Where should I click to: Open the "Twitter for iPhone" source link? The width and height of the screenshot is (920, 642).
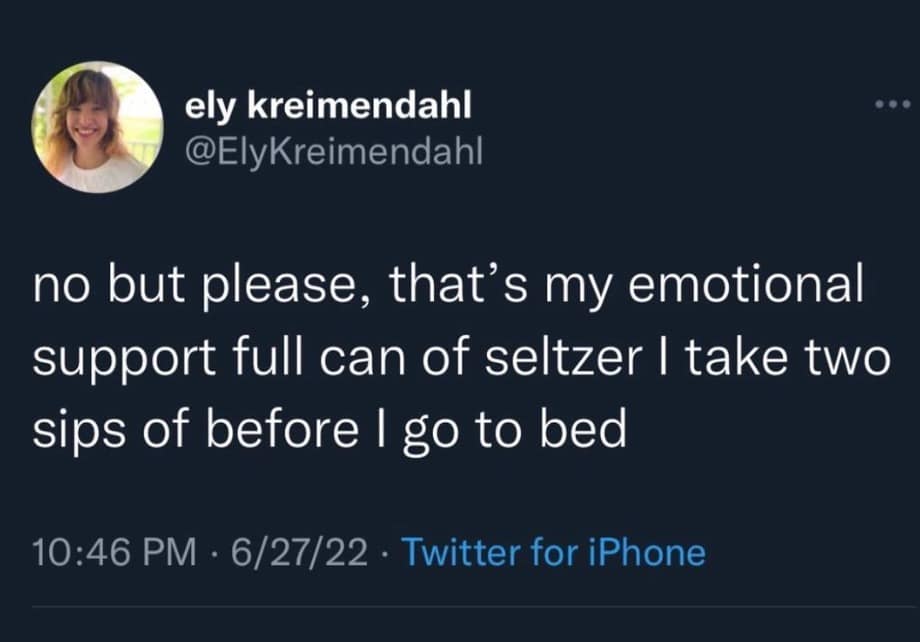[x=553, y=553]
